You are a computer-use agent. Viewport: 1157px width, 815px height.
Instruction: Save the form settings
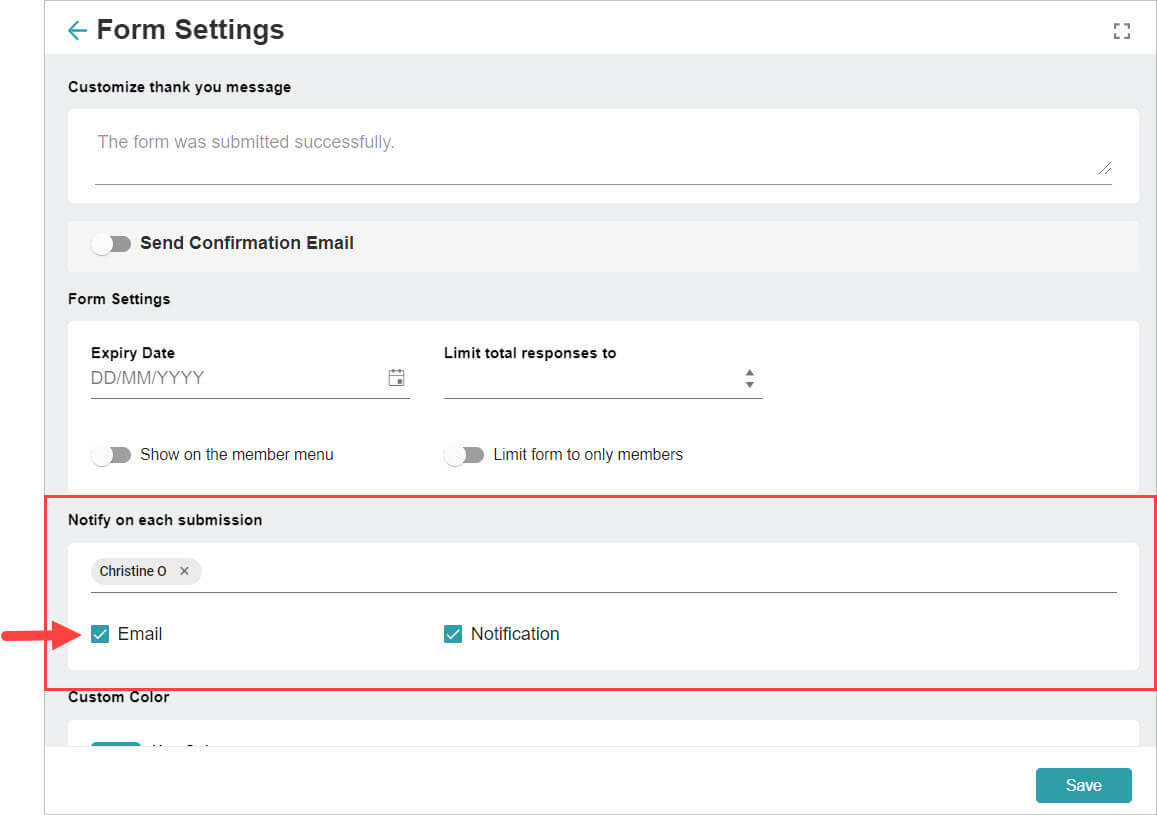(x=1083, y=785)
